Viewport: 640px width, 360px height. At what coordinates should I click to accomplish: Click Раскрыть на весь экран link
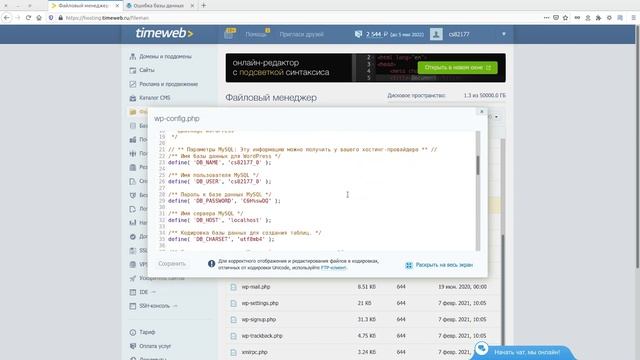click(444, 265)
